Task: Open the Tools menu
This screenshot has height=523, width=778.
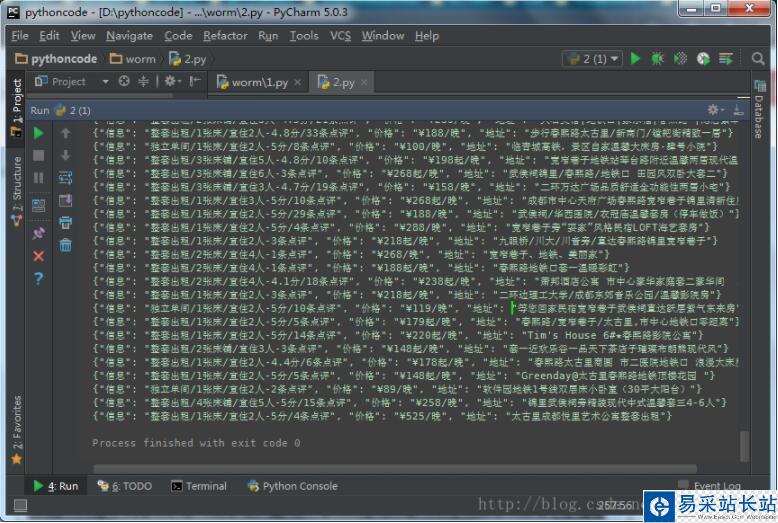Action: pos(304,36)
